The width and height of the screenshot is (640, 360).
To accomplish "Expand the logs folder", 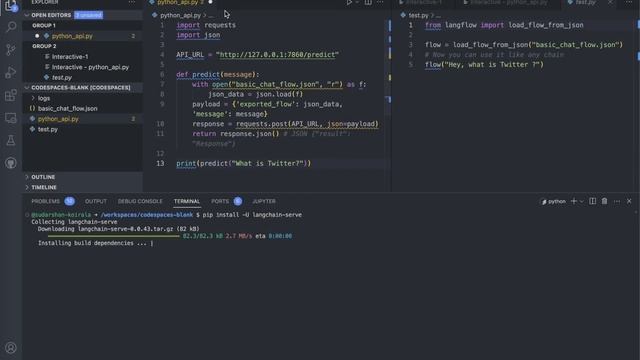I will click(44, 98).
